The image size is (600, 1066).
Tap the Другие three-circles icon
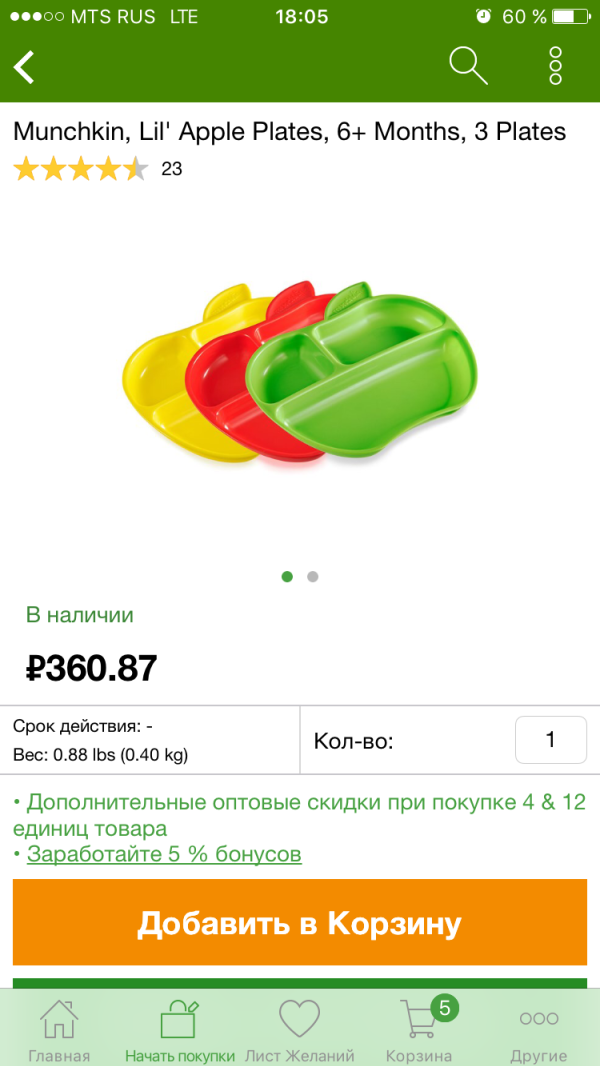click(539, 1020)
